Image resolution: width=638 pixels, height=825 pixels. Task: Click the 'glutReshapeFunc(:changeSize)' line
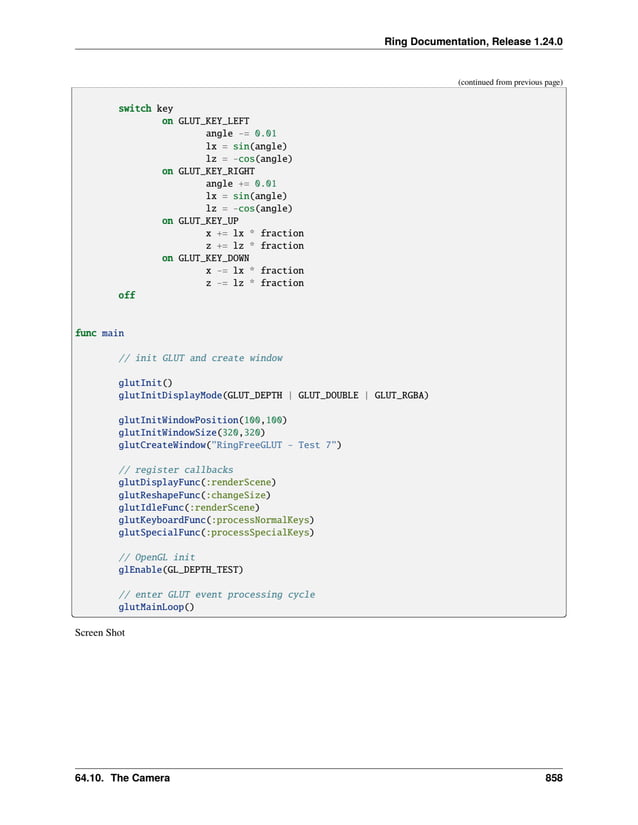pyautogui.click(x=195, y=495)
